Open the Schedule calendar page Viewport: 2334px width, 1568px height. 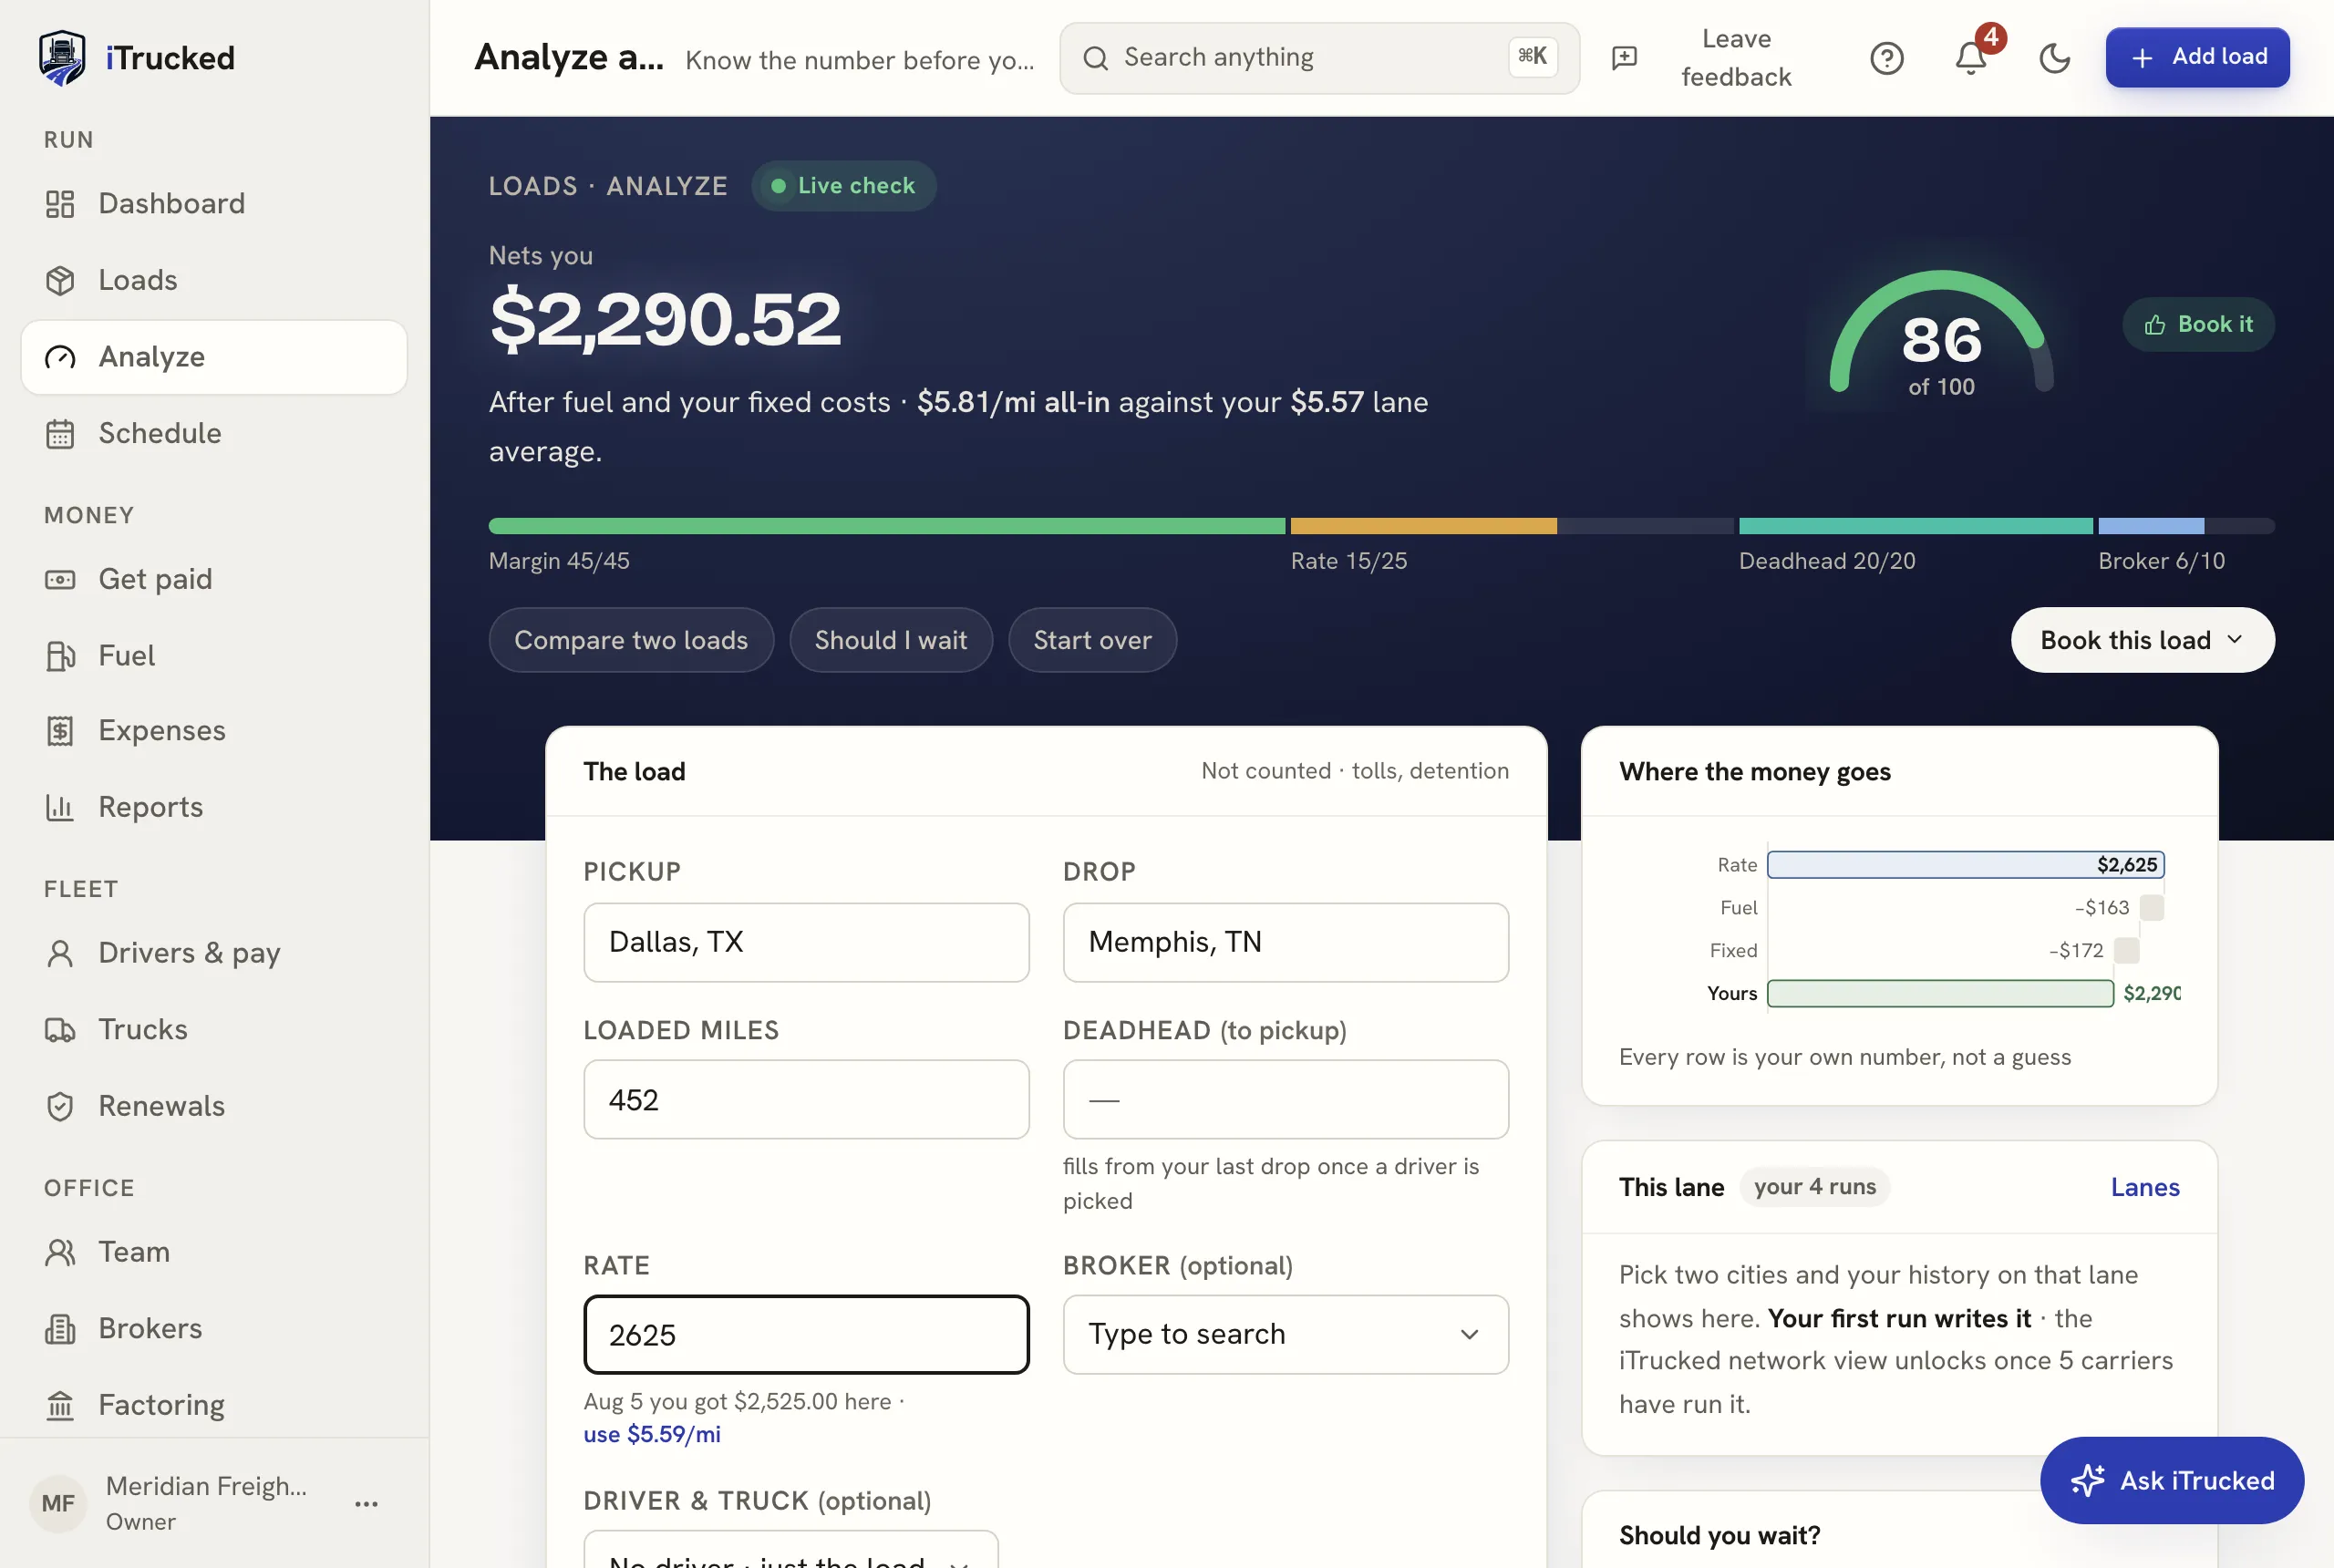[214, 433]
